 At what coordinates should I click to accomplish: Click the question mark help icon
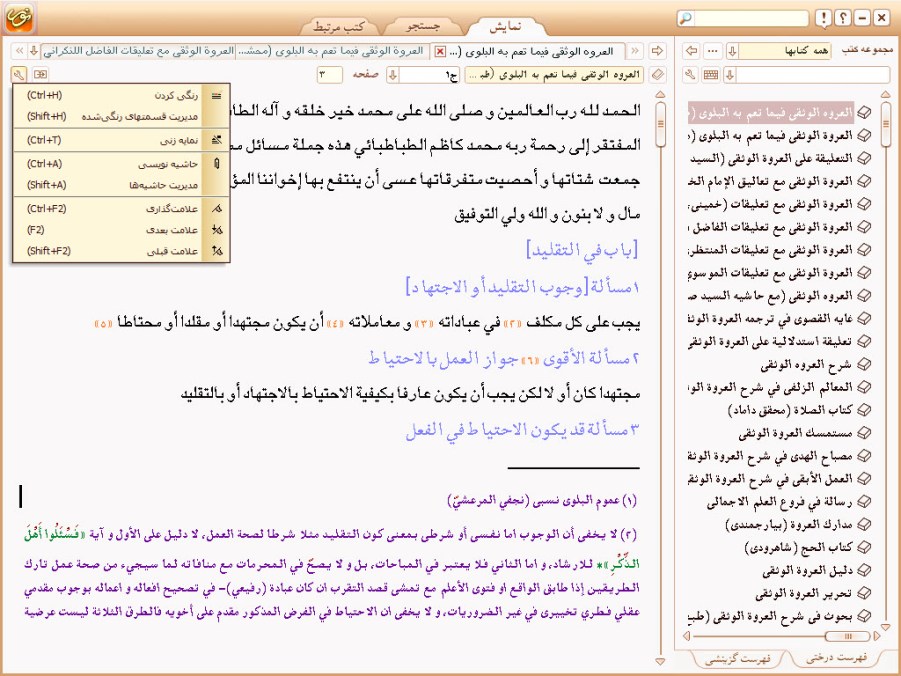tap(842, 18)
